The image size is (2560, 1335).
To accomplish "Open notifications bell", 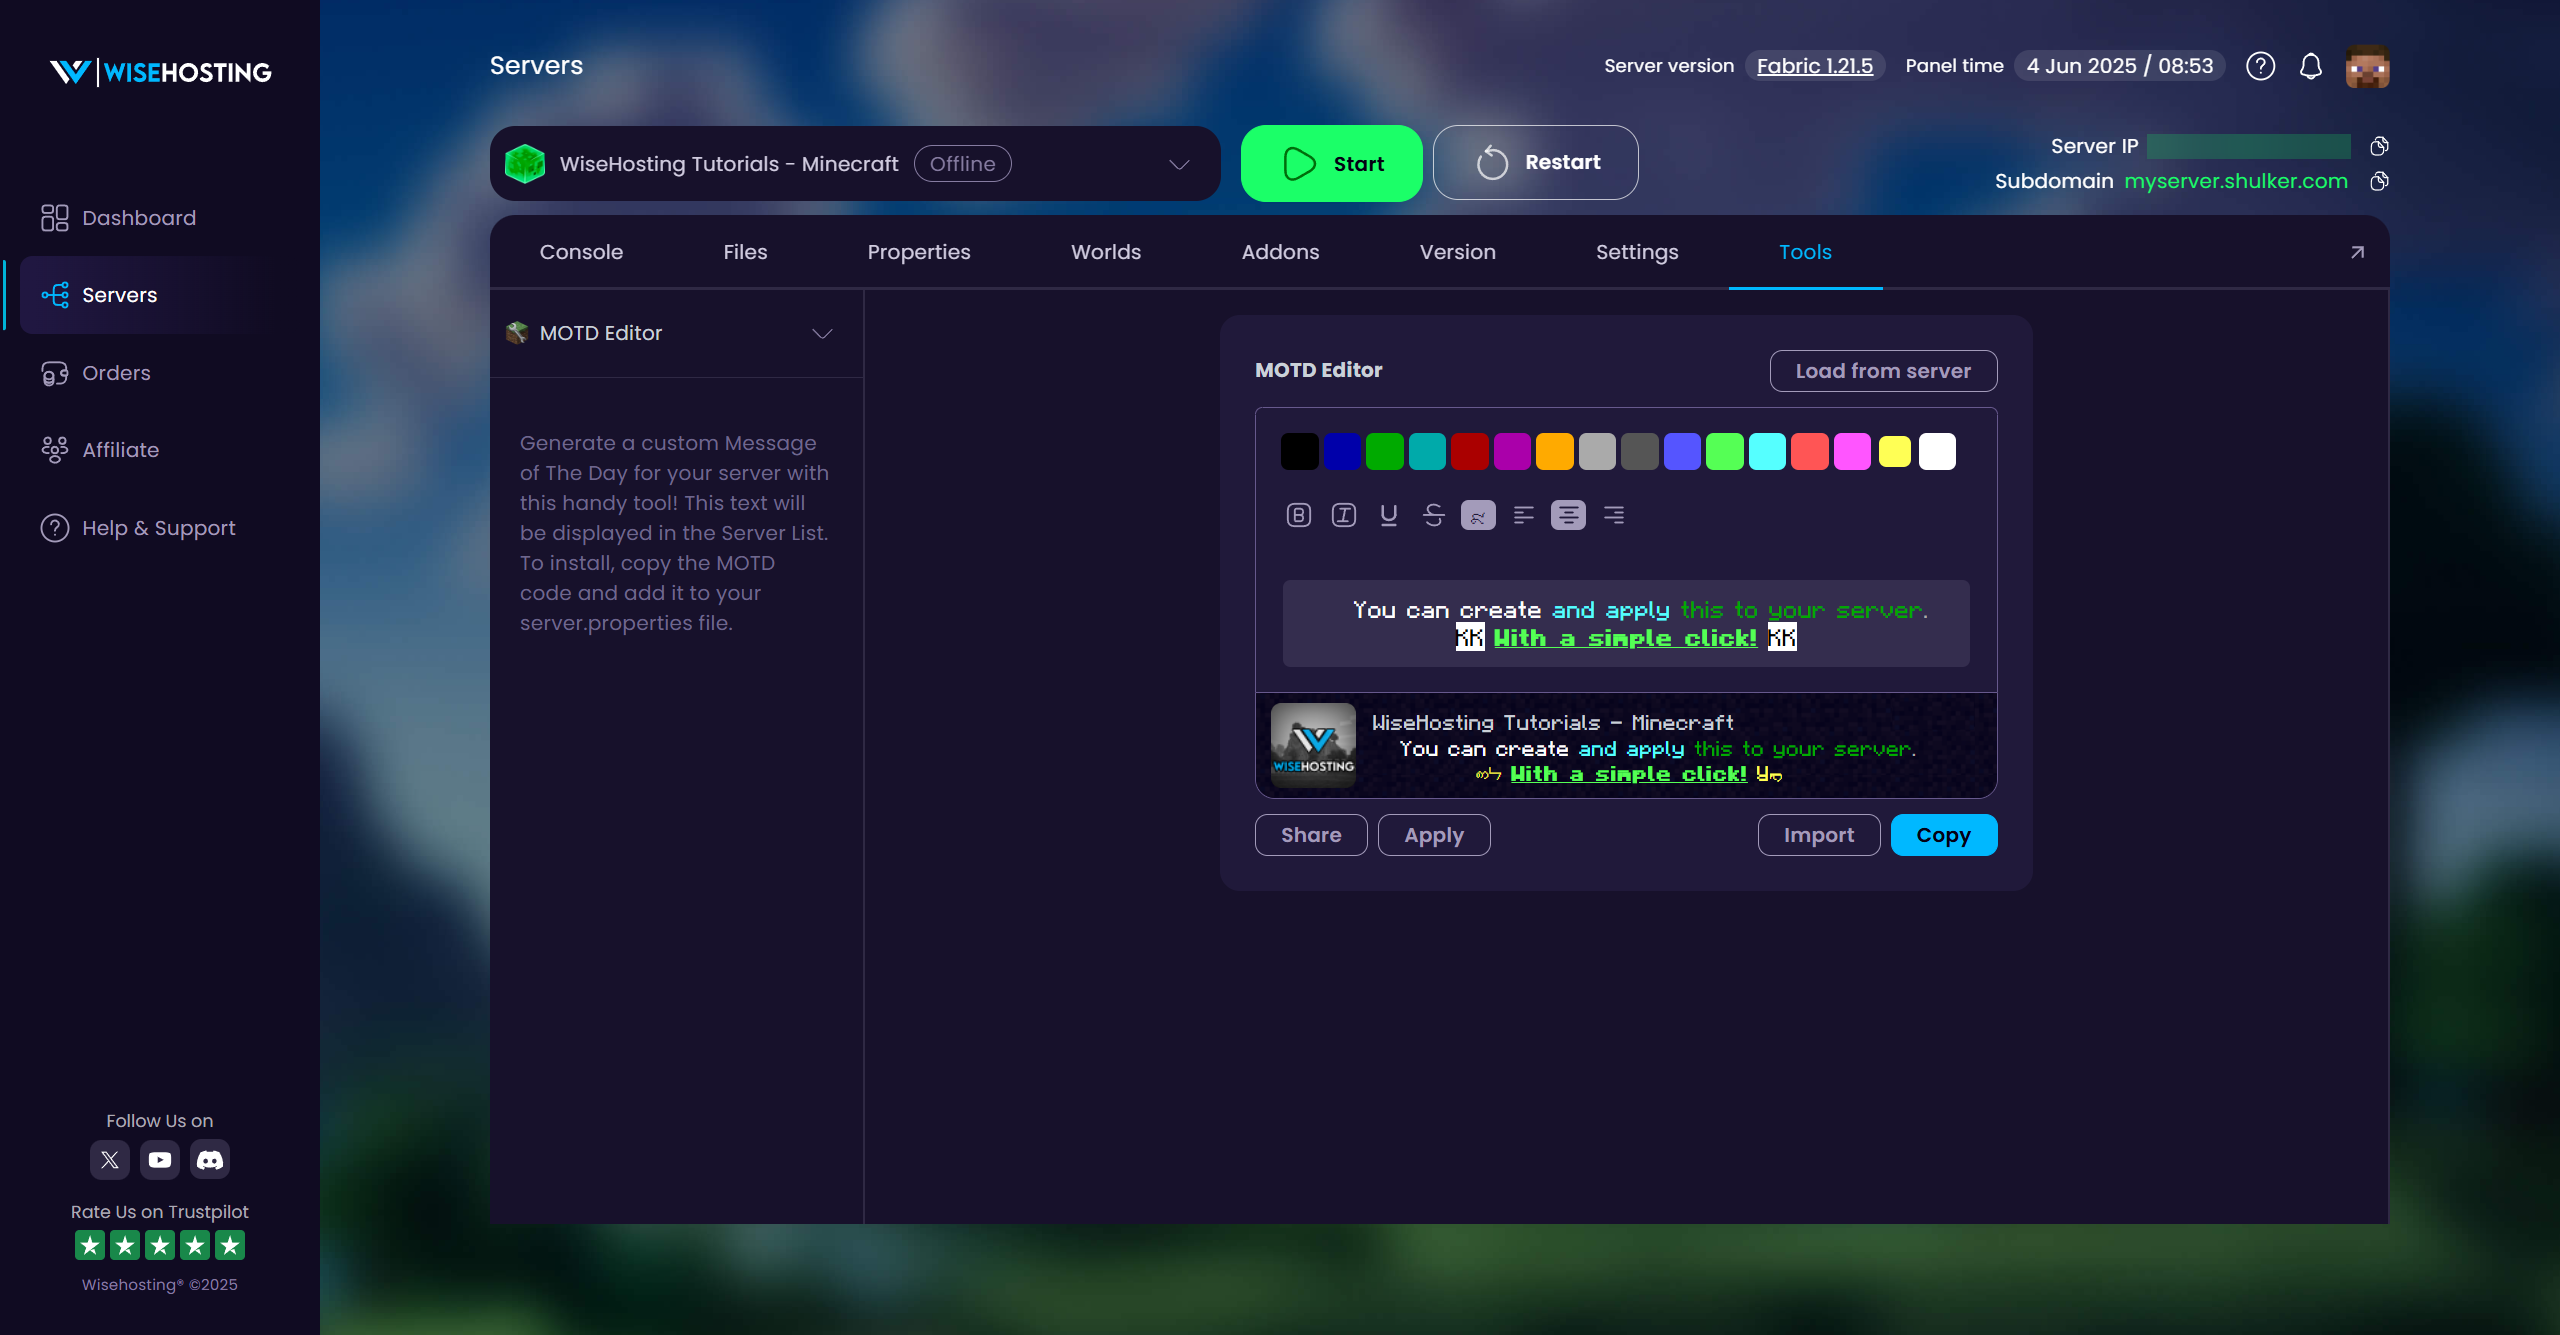I will [2310, 66].
